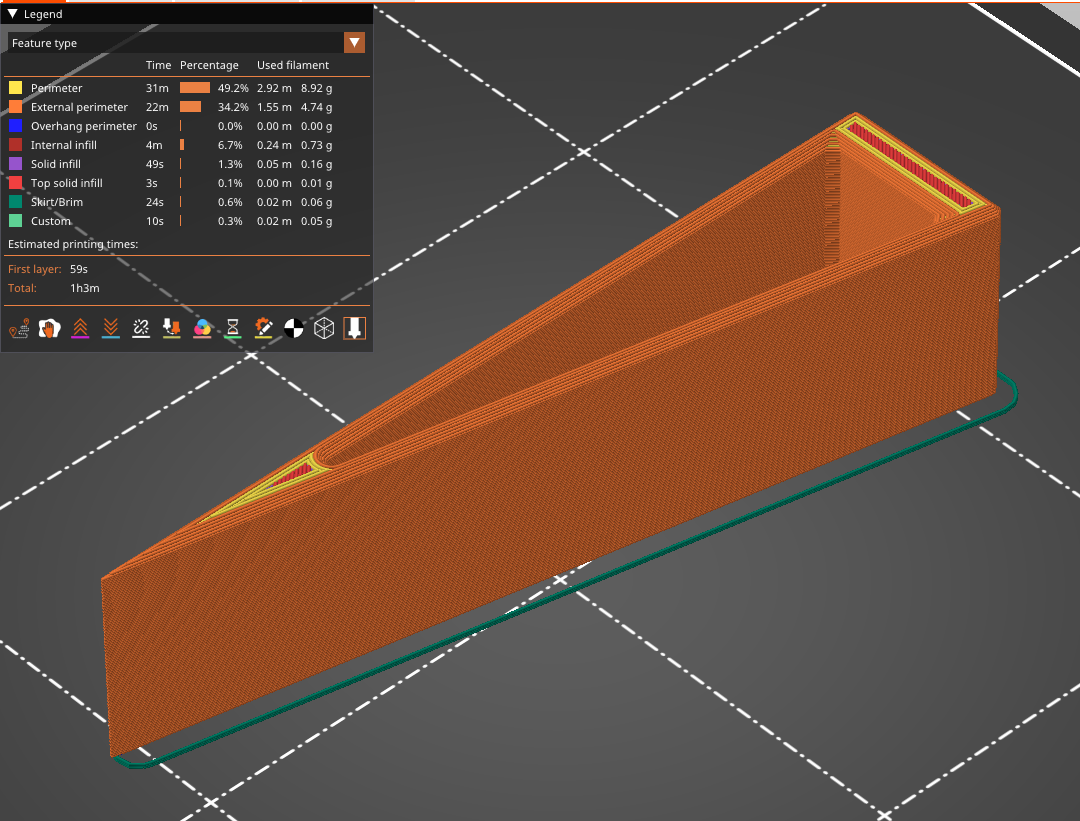Toggle pause prints hourglass icon

coord(233,329)
